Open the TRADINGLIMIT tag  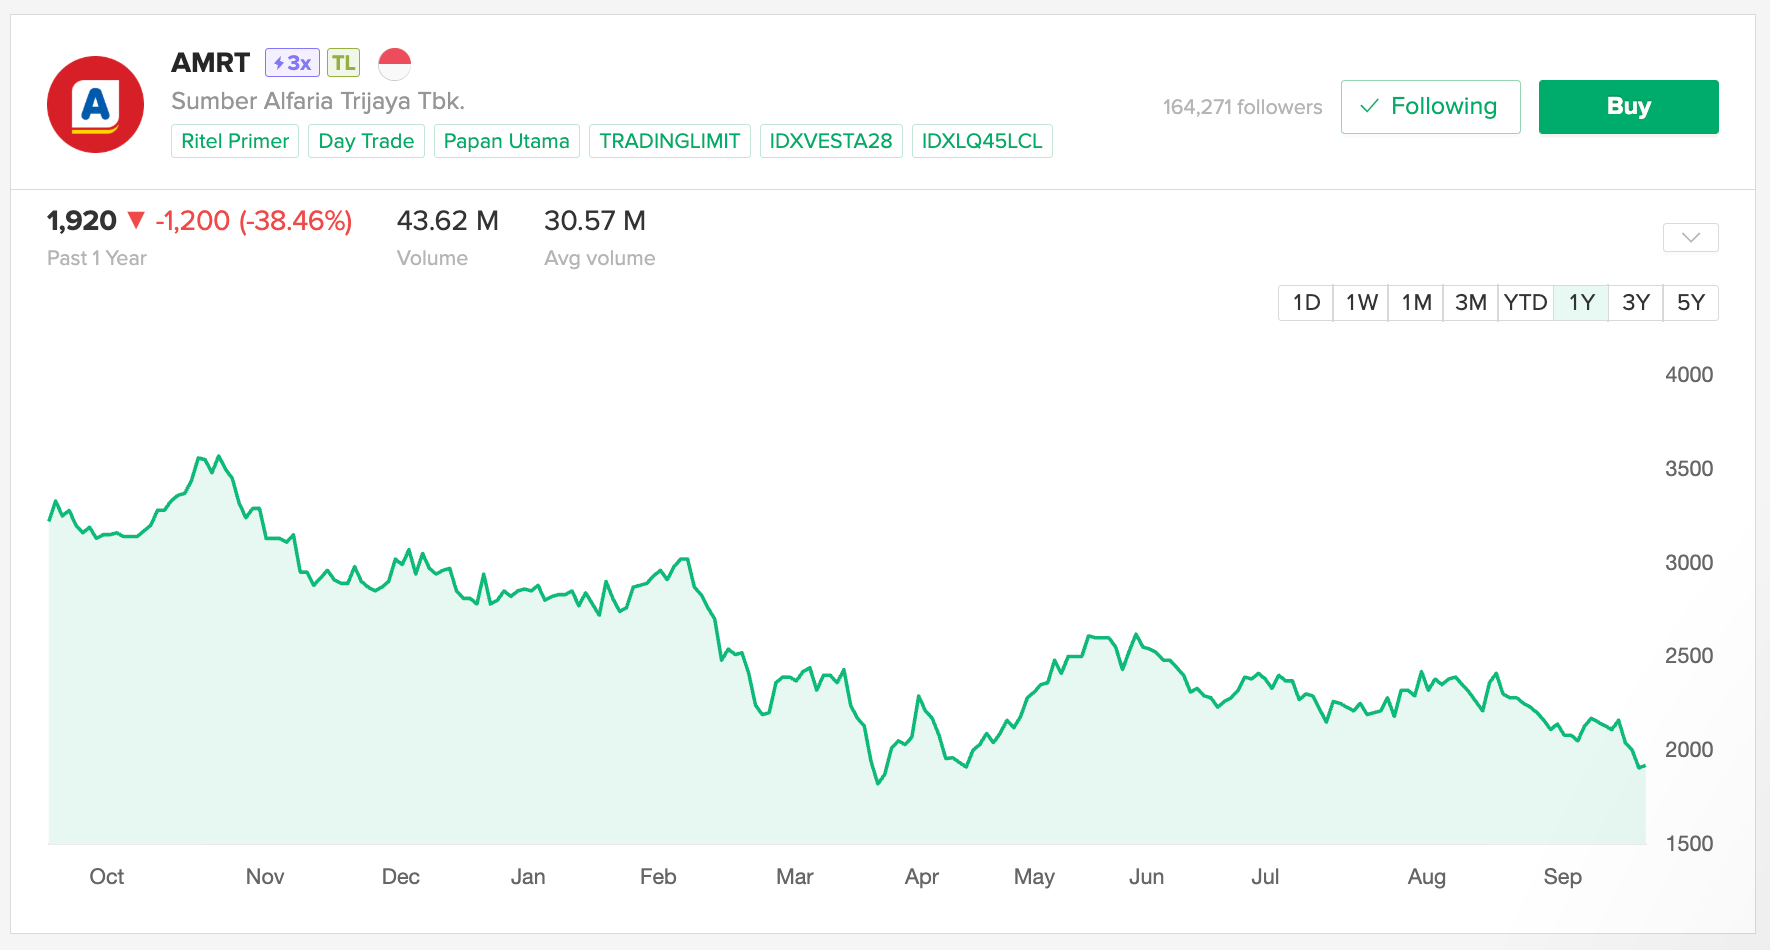coord(670,141)
